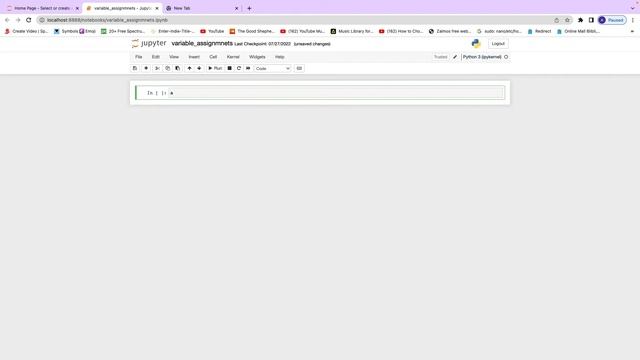
Task: Open the cell type dropdown showing Code
Action: 273,69
